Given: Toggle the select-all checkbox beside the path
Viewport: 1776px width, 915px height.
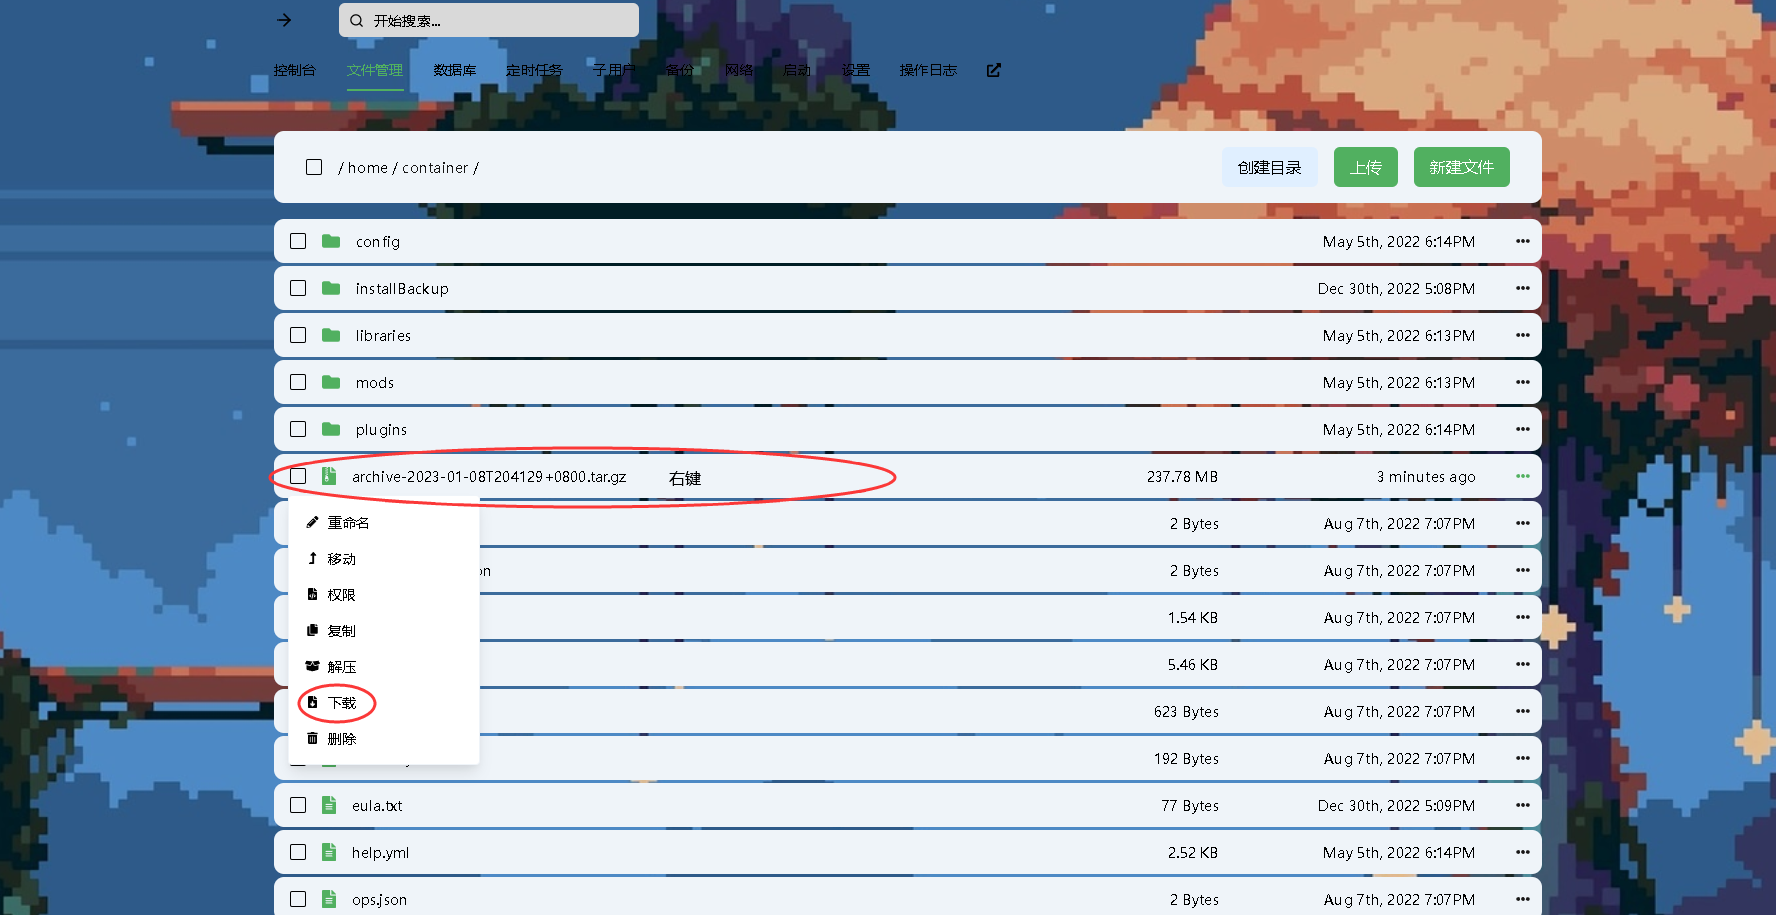Looking at the screenshot, I should pyautogui.click(x=314, y=167).
